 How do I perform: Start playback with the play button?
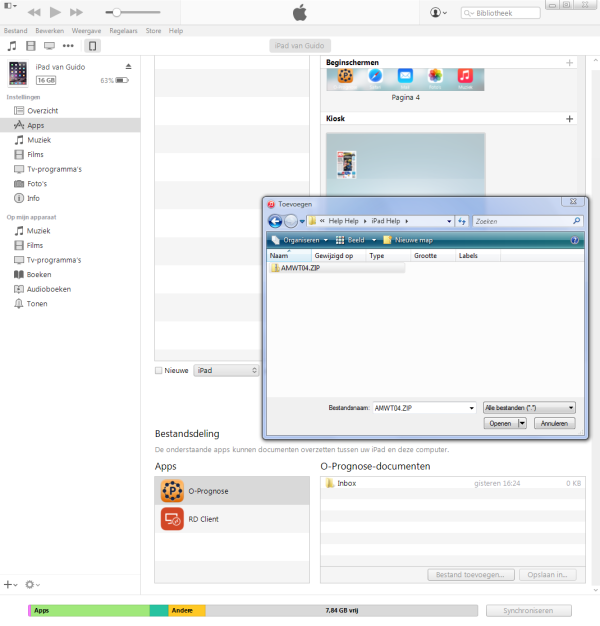click(55, 12)
